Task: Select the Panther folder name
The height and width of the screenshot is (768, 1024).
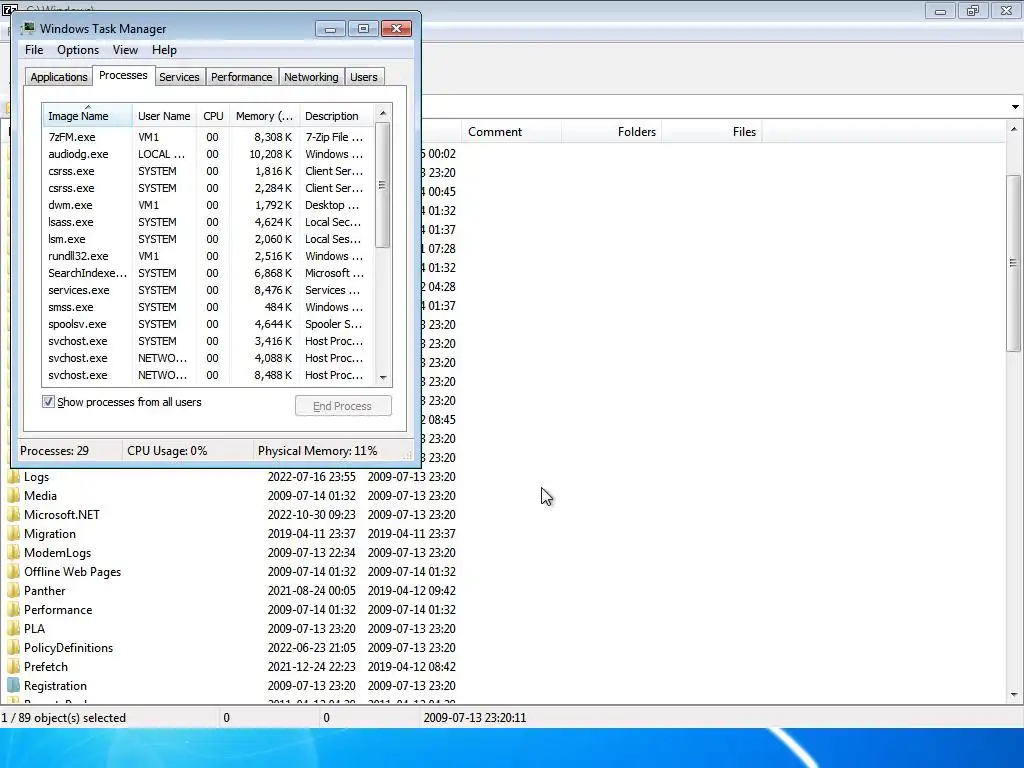Action: tap(44, 590)
